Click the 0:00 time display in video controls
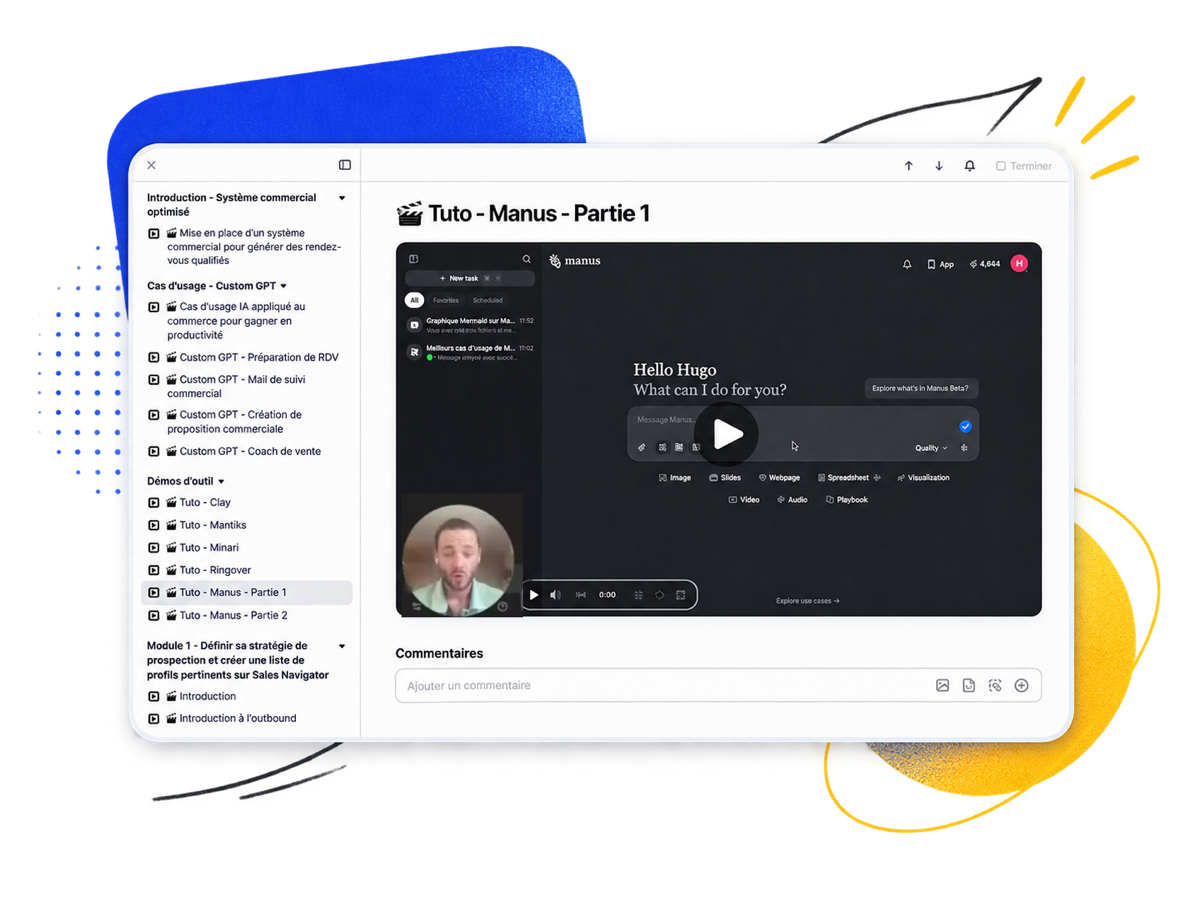Viewport: 1200px width, 900px height. pos(607,595)
